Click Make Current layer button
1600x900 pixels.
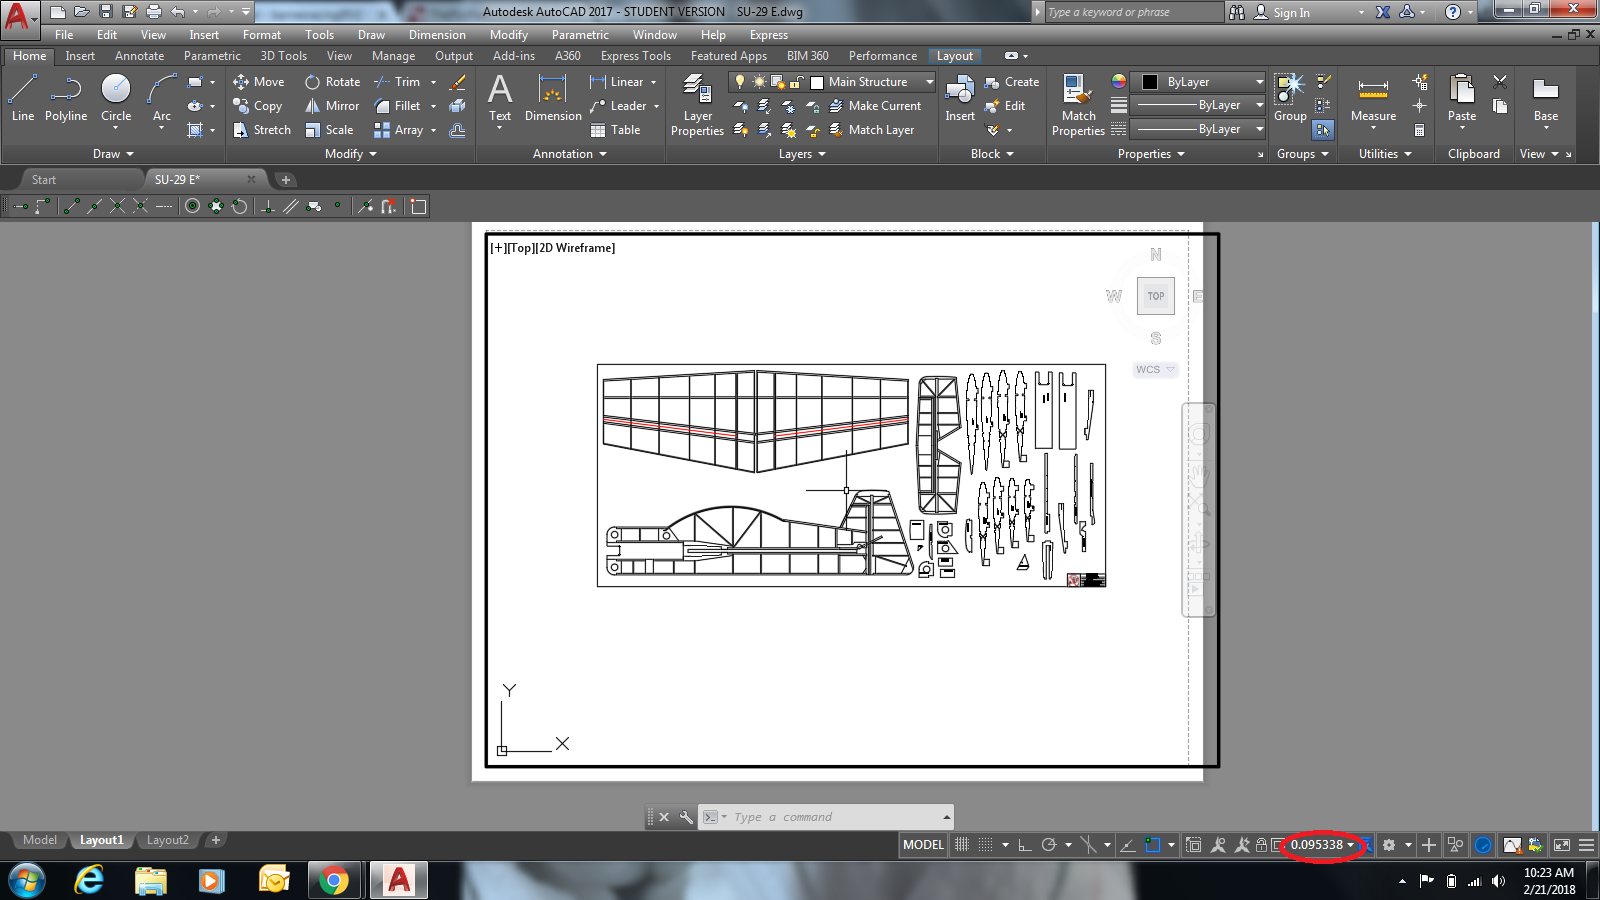875,106
